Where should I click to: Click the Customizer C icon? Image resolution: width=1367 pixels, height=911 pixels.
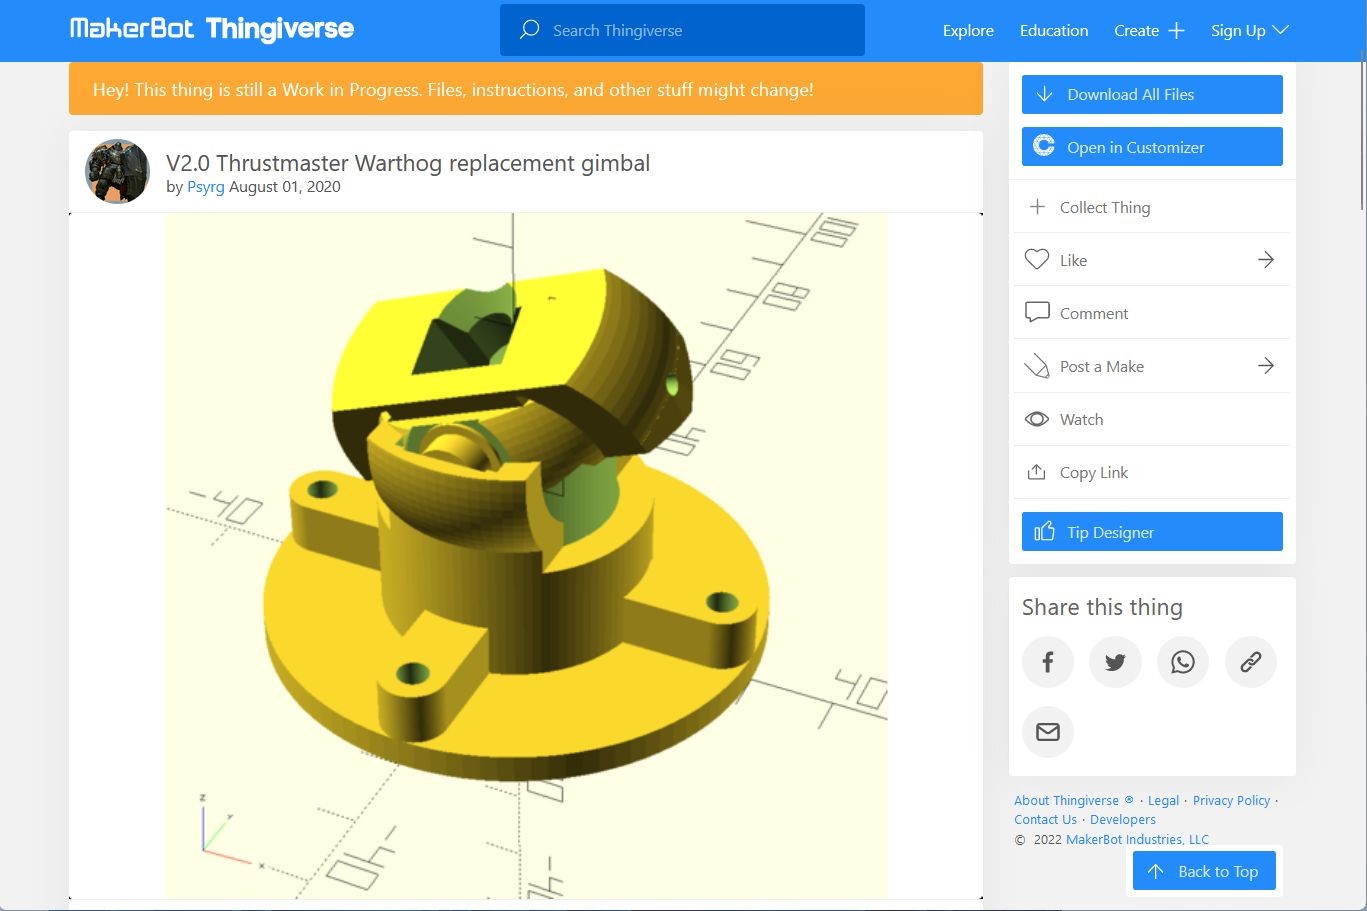pyautogui.click(x=1044, y=146)
